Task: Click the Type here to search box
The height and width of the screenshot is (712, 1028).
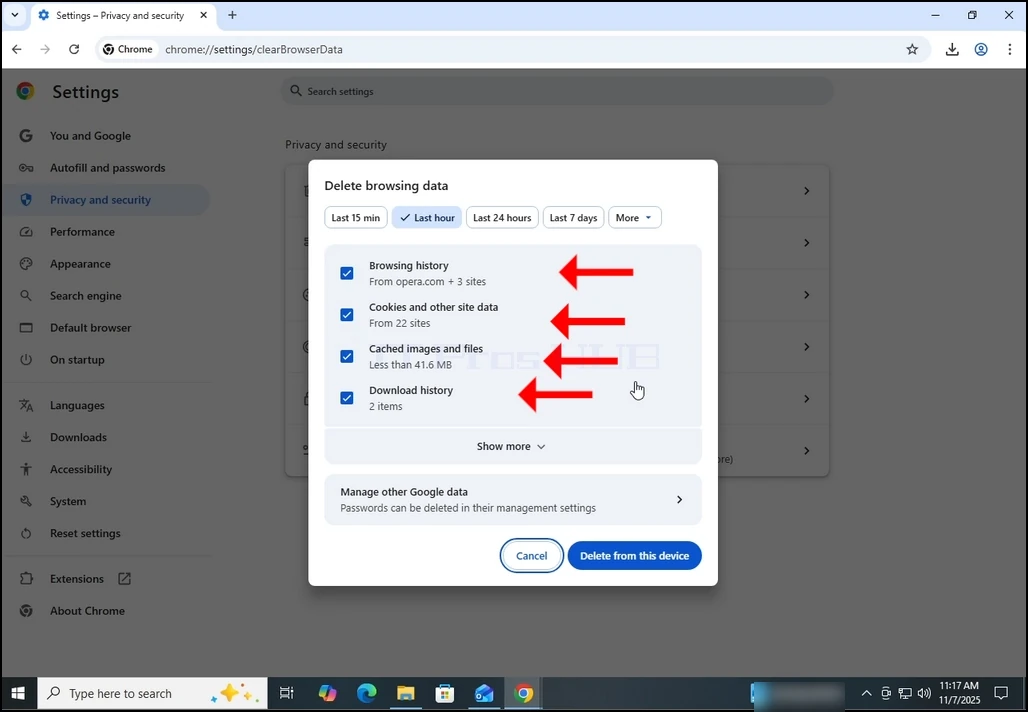Action: [x=152, y=693]
